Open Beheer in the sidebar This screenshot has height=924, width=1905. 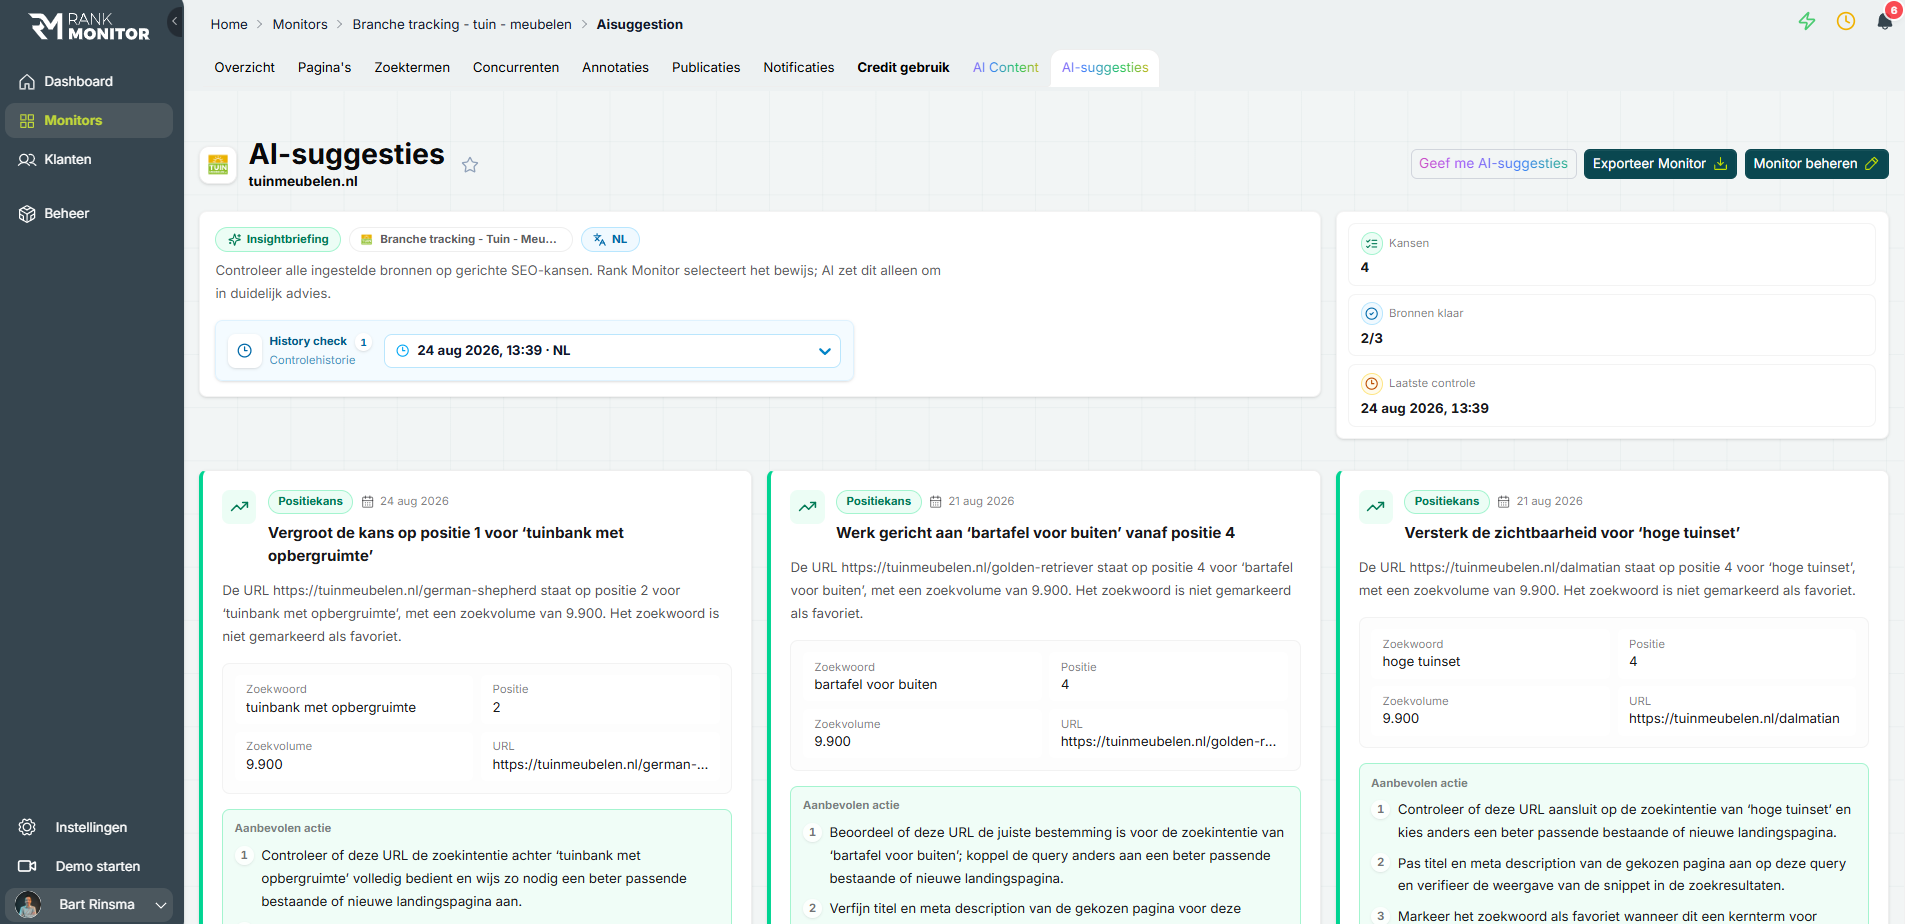click(88, 213)
